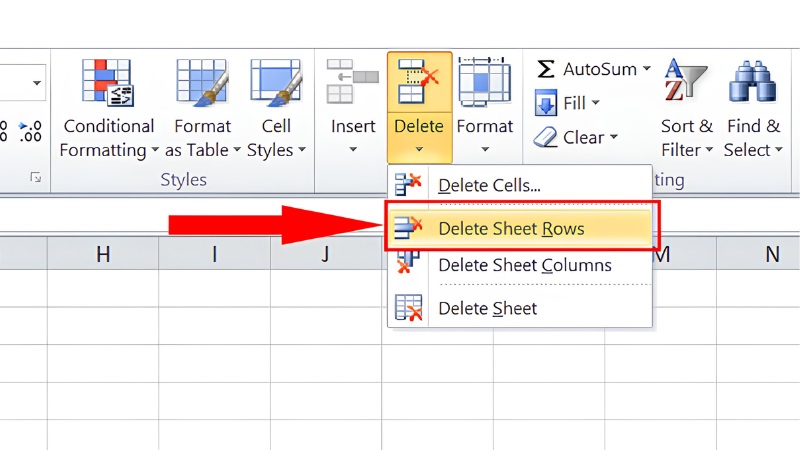Click the Insert button label

(353, 126)
